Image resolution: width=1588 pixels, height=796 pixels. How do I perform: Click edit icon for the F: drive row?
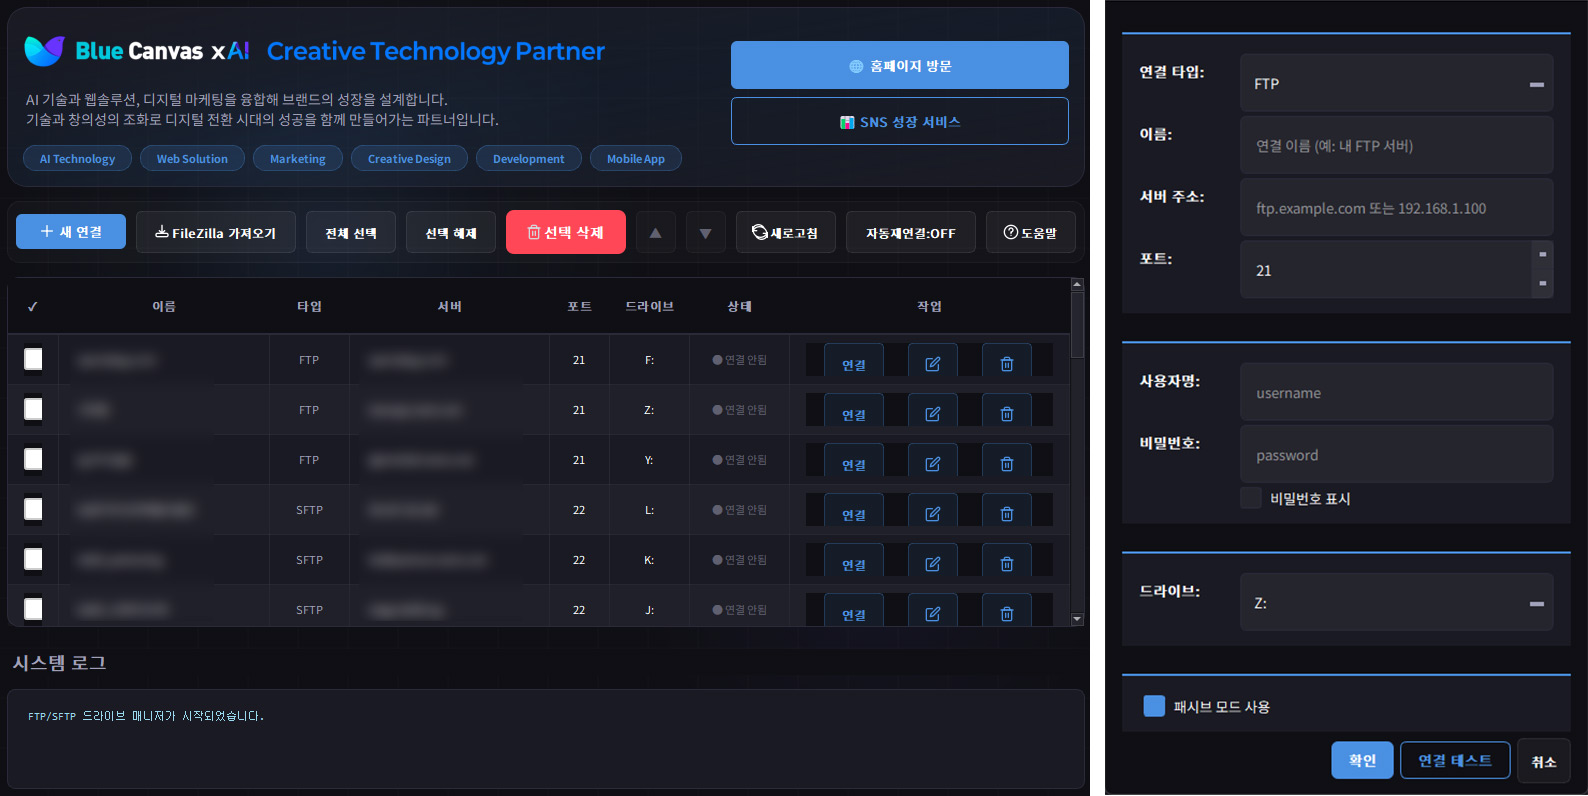(932, 363)
